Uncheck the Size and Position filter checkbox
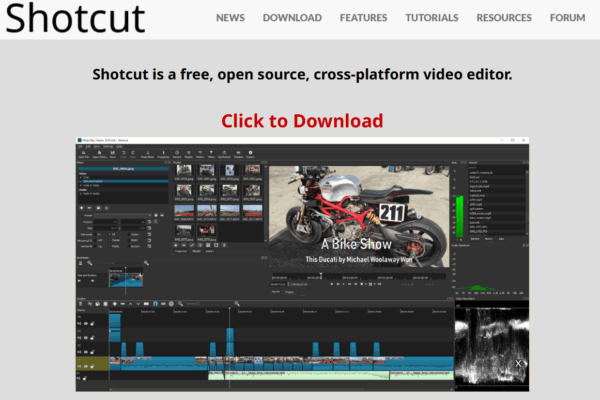Image resolution: width=600 pixels, height=400 pixels. 81,181
